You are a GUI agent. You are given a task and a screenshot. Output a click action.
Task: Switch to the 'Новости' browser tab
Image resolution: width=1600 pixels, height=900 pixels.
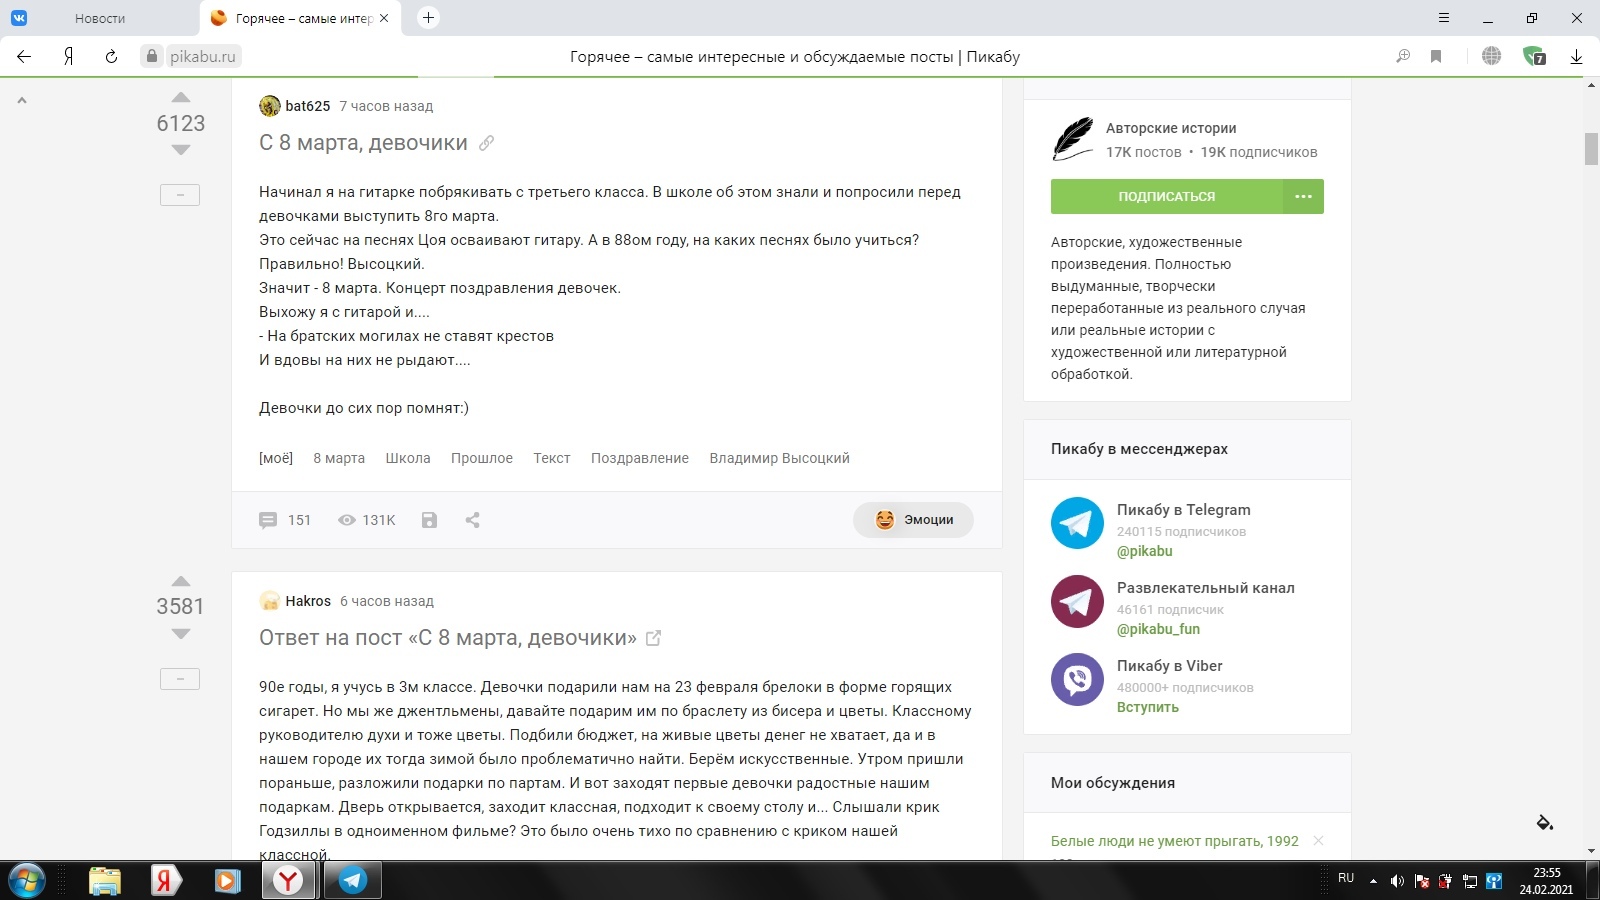point(100,18)
